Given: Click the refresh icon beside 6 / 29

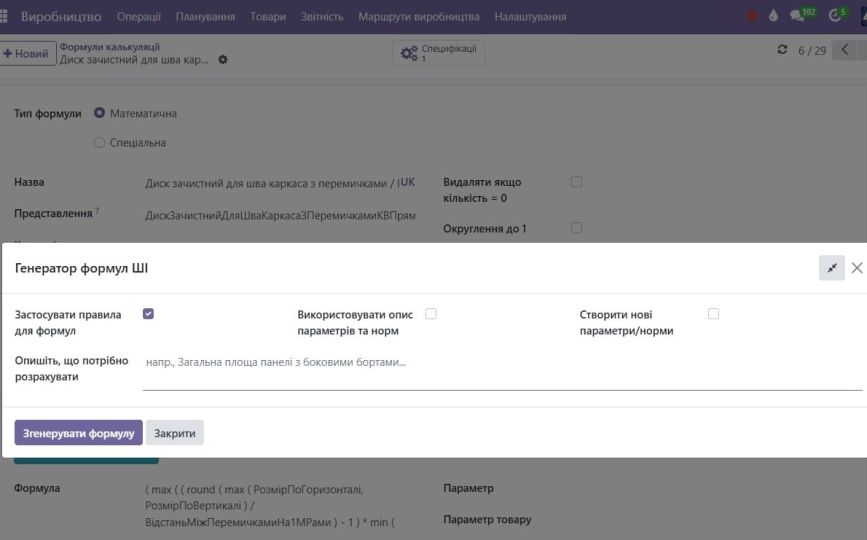Looking at the screenshot, I should [782, 50].
